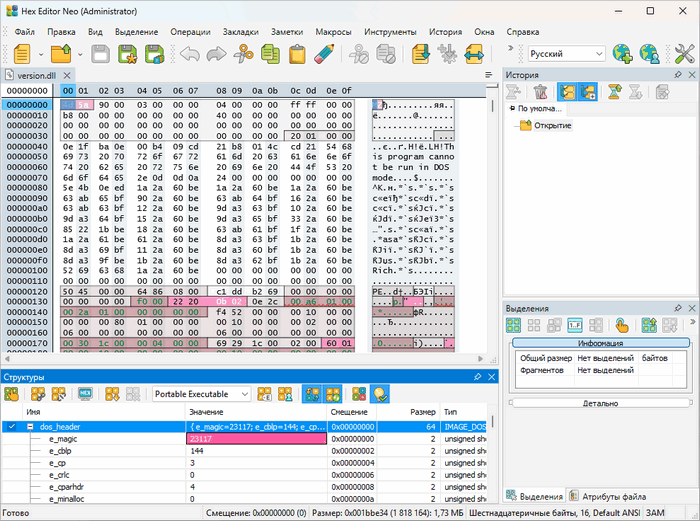Click the pink e_magic value cell 23117
This screenshot has width=700, height=521.
[257, 439]
